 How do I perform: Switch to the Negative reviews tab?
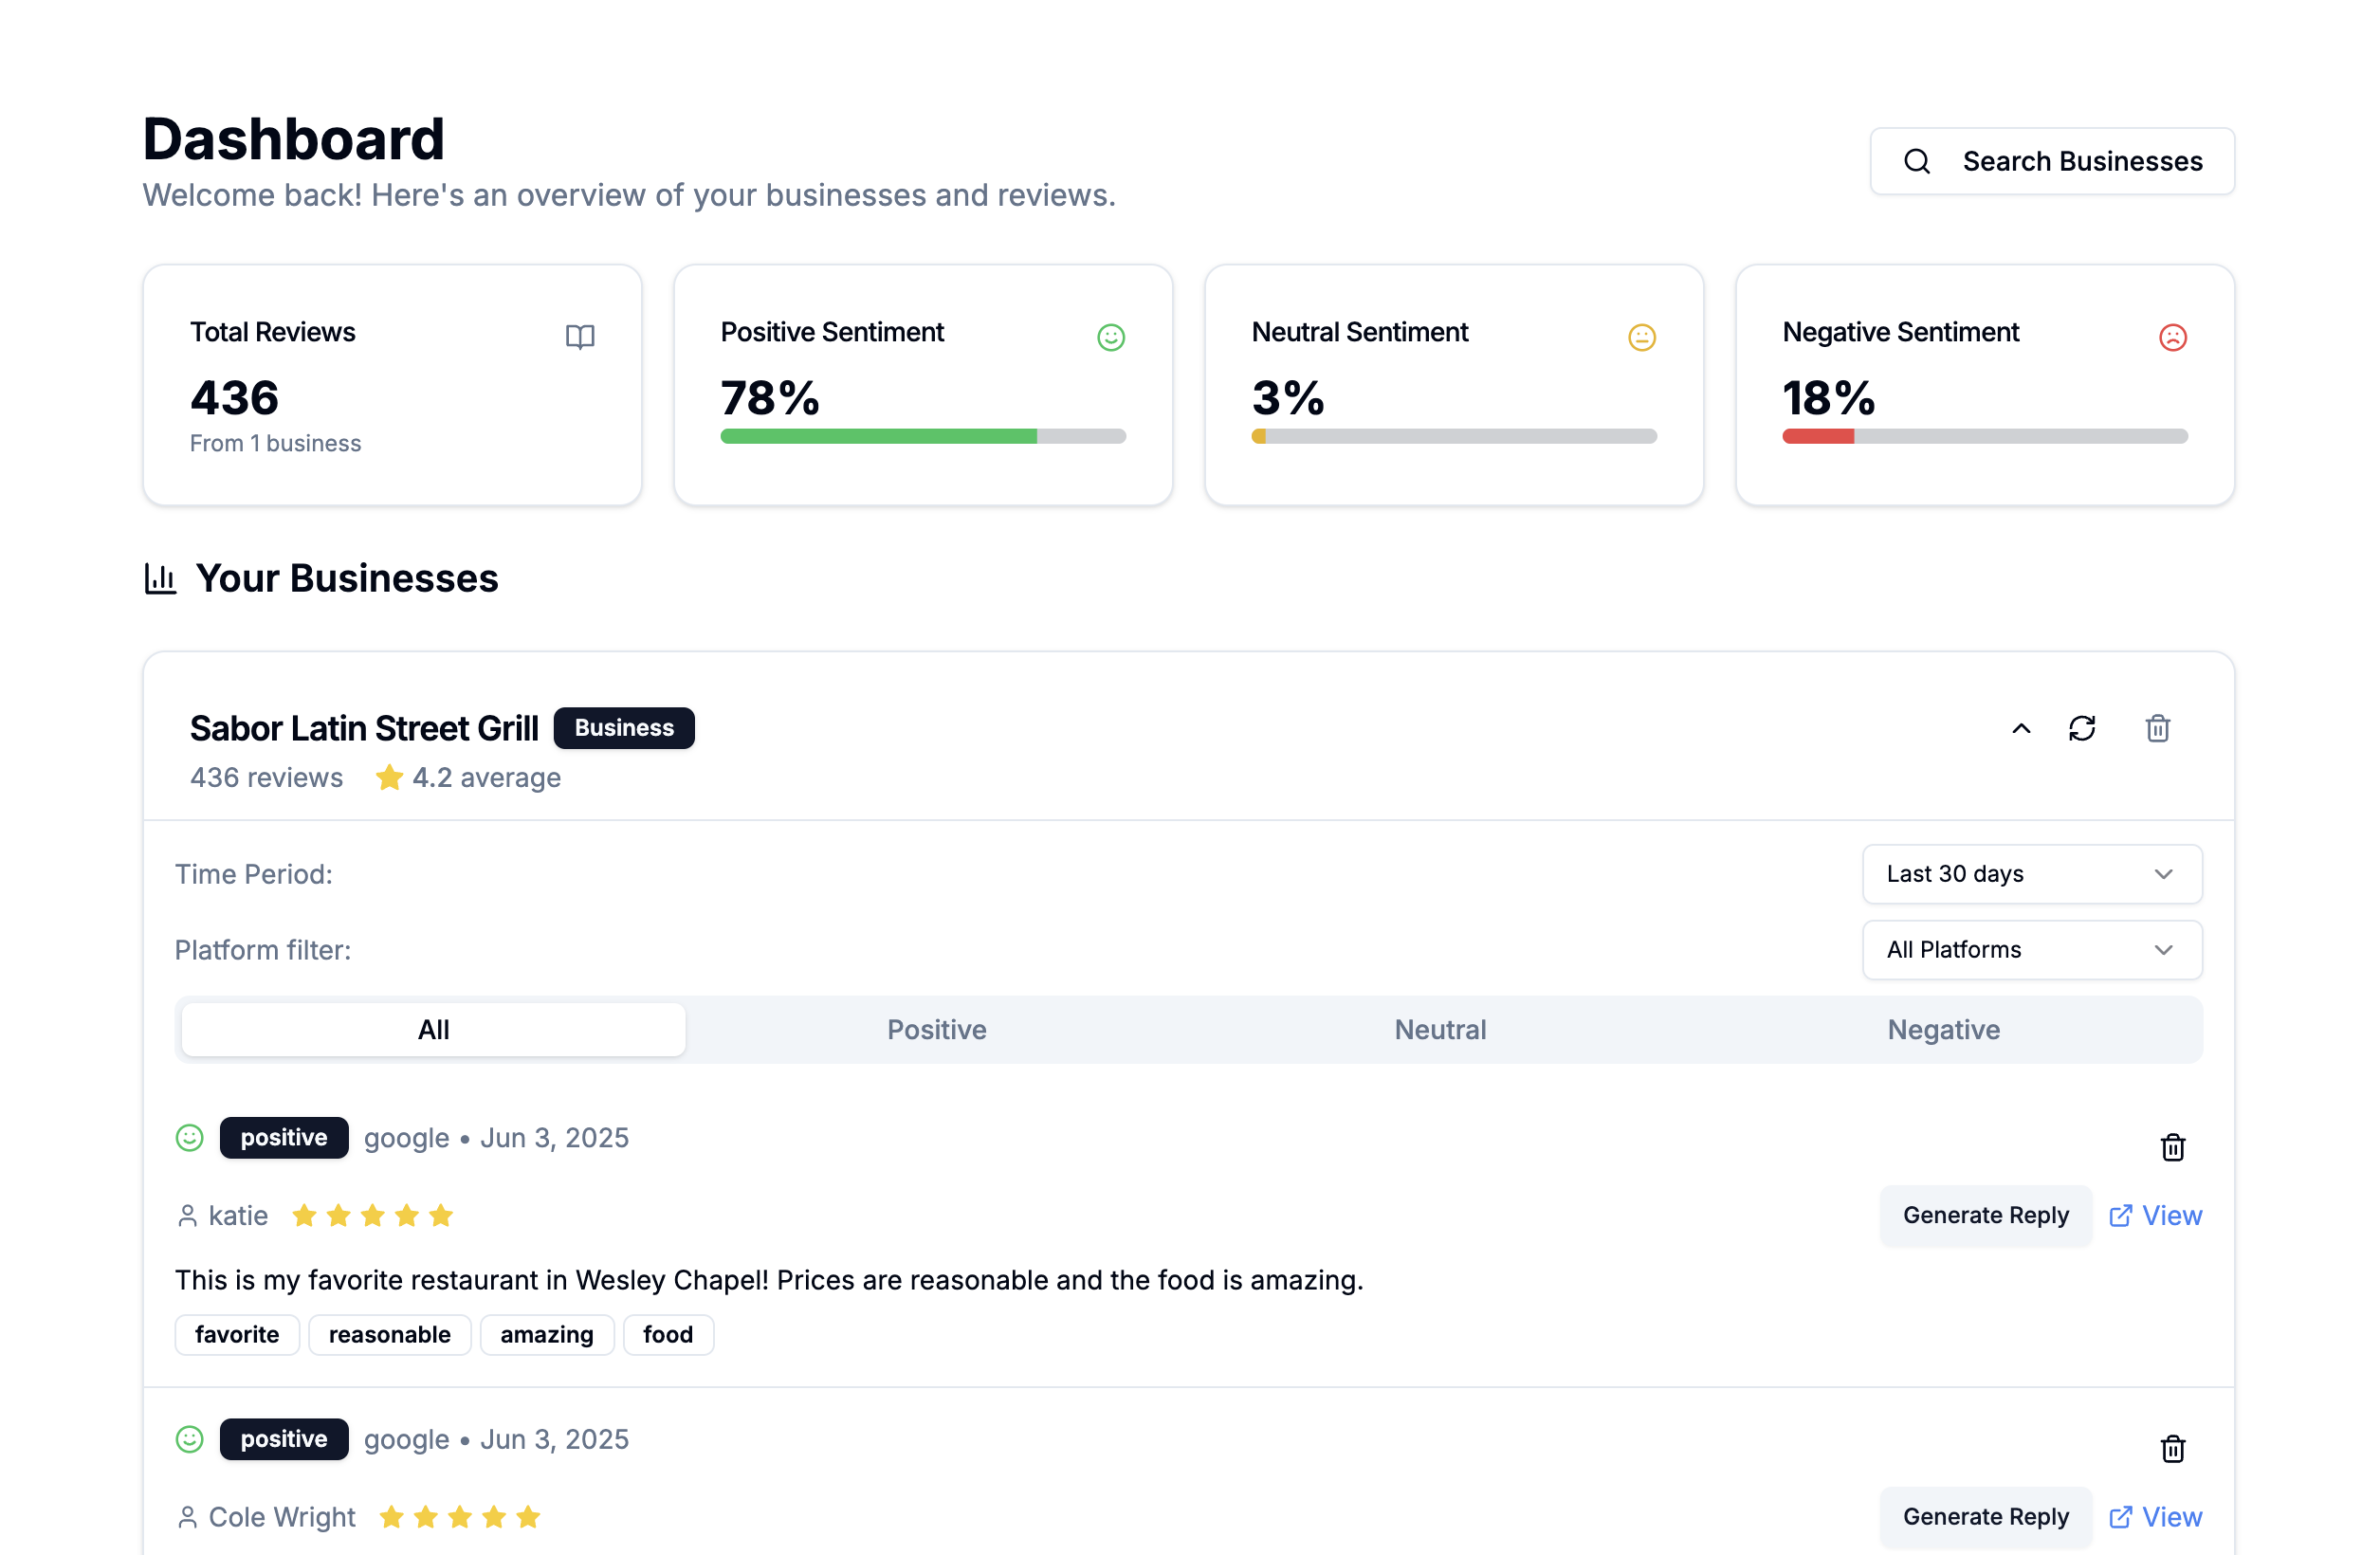click(1942, 1029)
